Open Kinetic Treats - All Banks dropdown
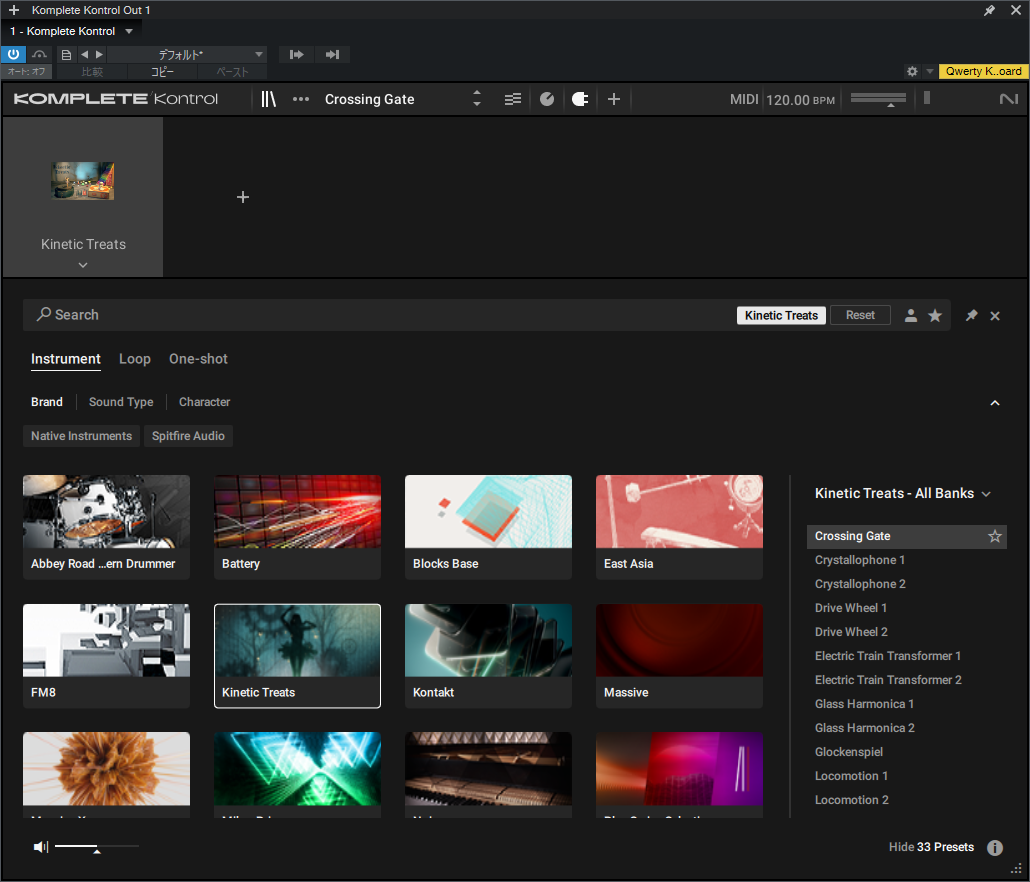The image size is (1030, 882). 903,493
